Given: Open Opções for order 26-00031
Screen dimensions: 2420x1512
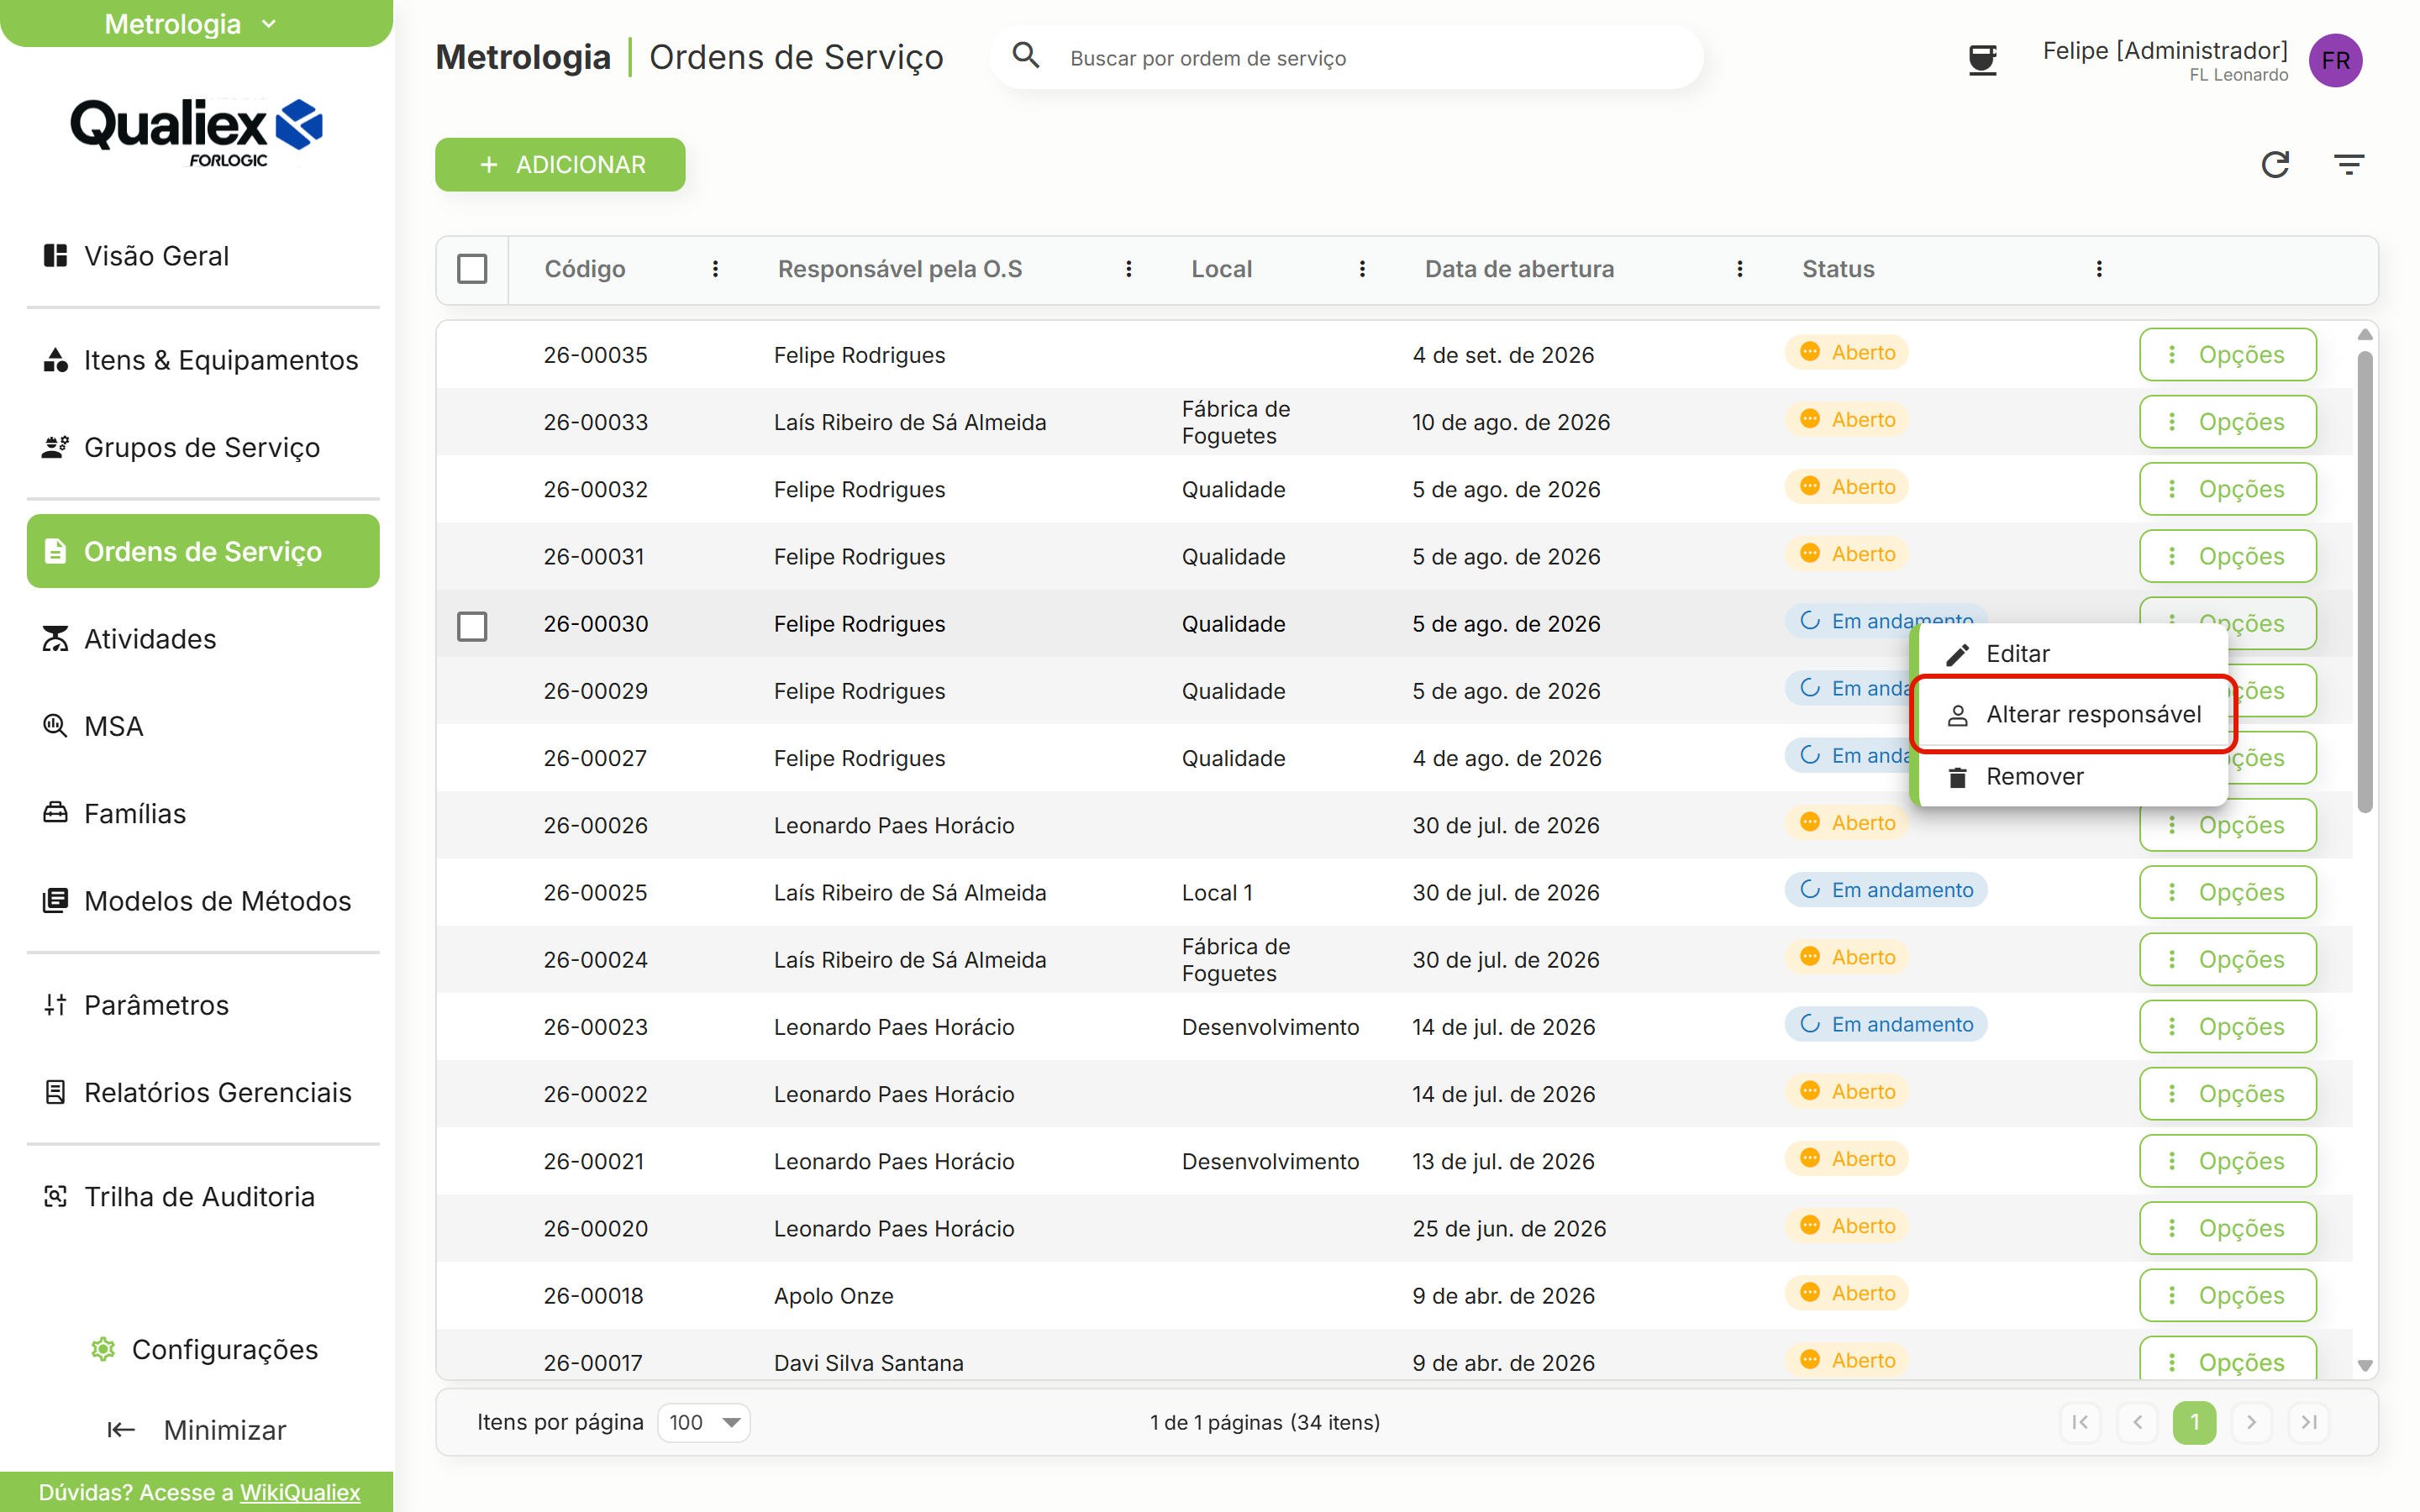Looking at the screenshot, I should (x=2227, y=556).
